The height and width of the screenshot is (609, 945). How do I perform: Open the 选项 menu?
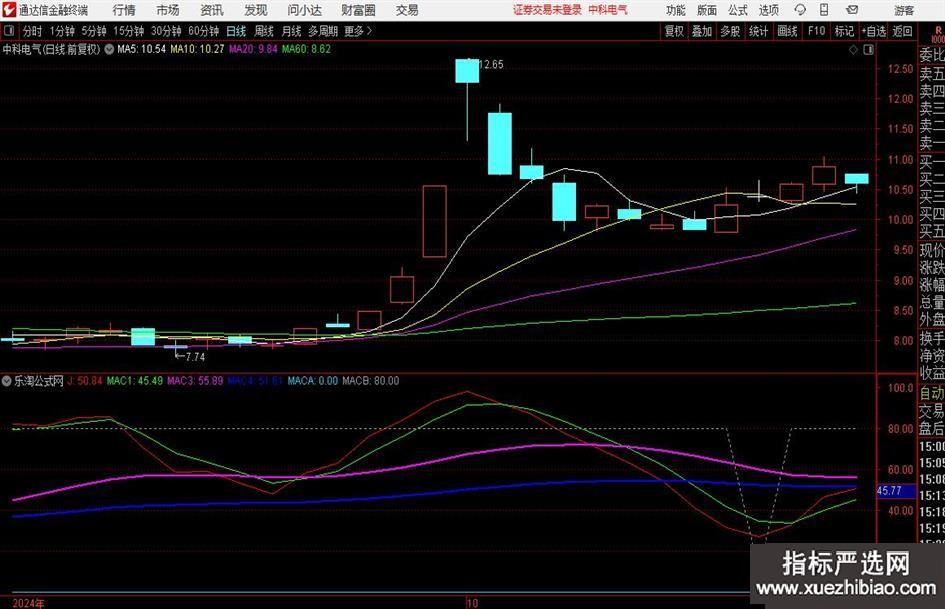click(x=768, y=10)
